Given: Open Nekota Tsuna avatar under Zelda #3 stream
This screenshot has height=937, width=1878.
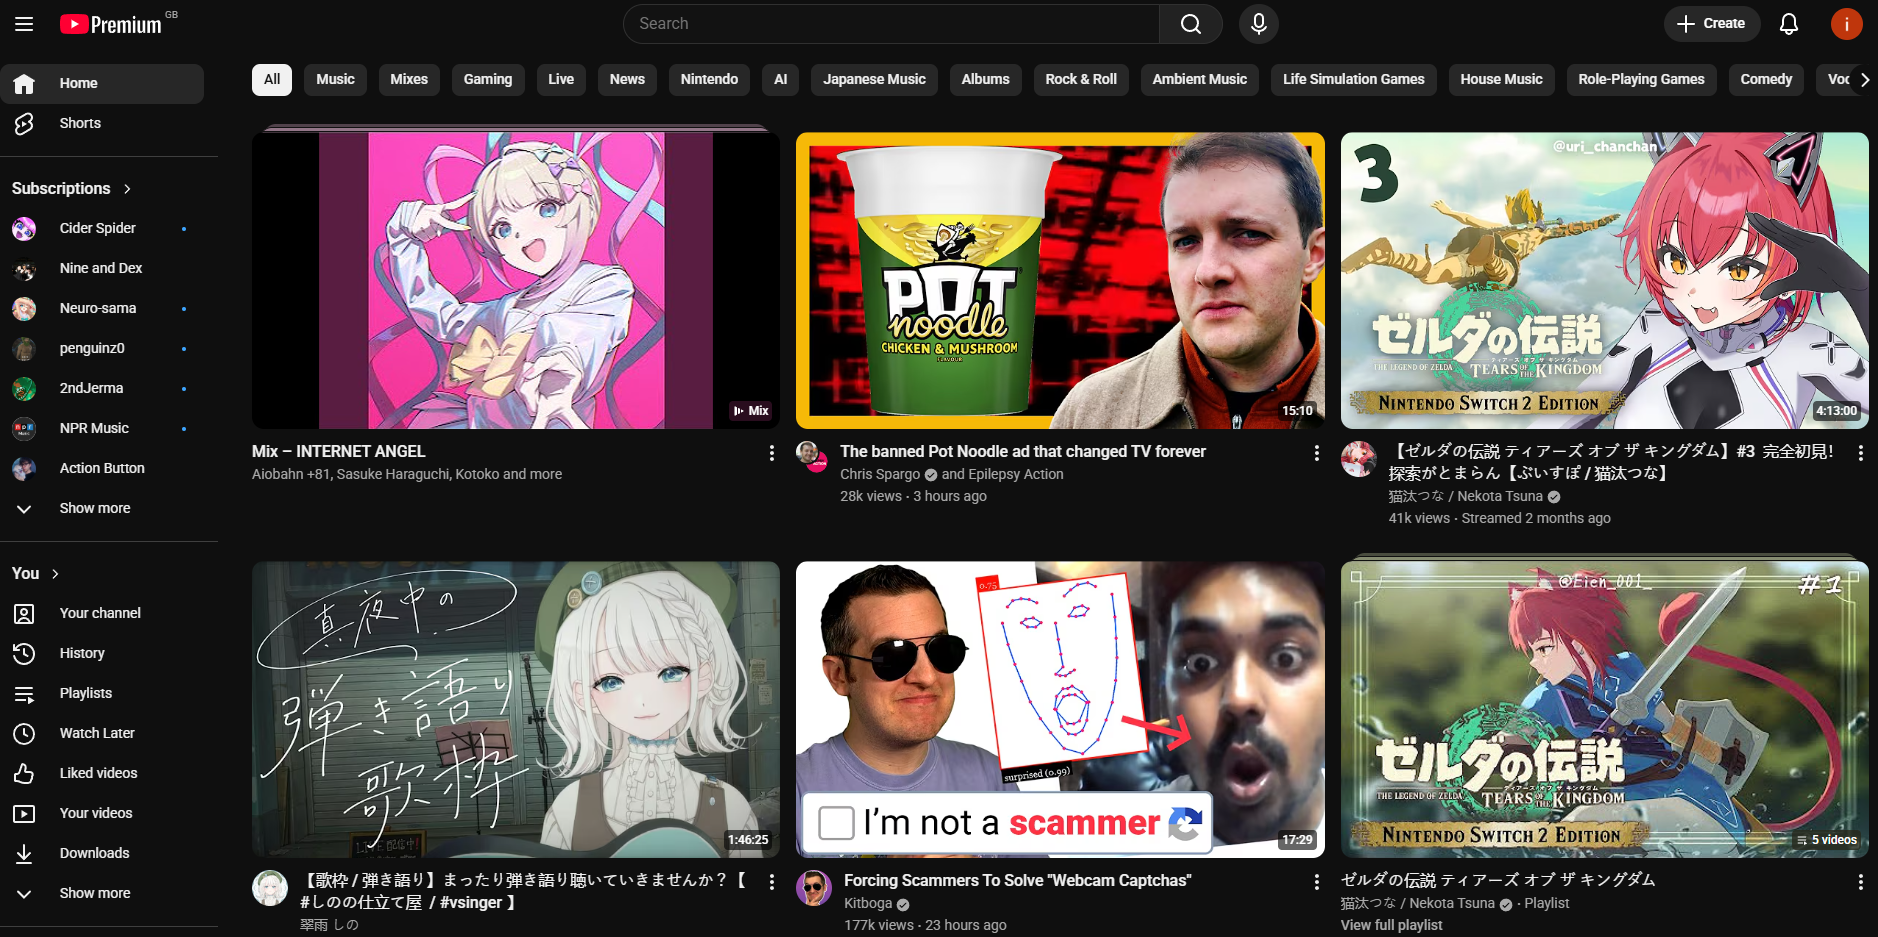Looking at the screenshot, I should (1359, 459).
